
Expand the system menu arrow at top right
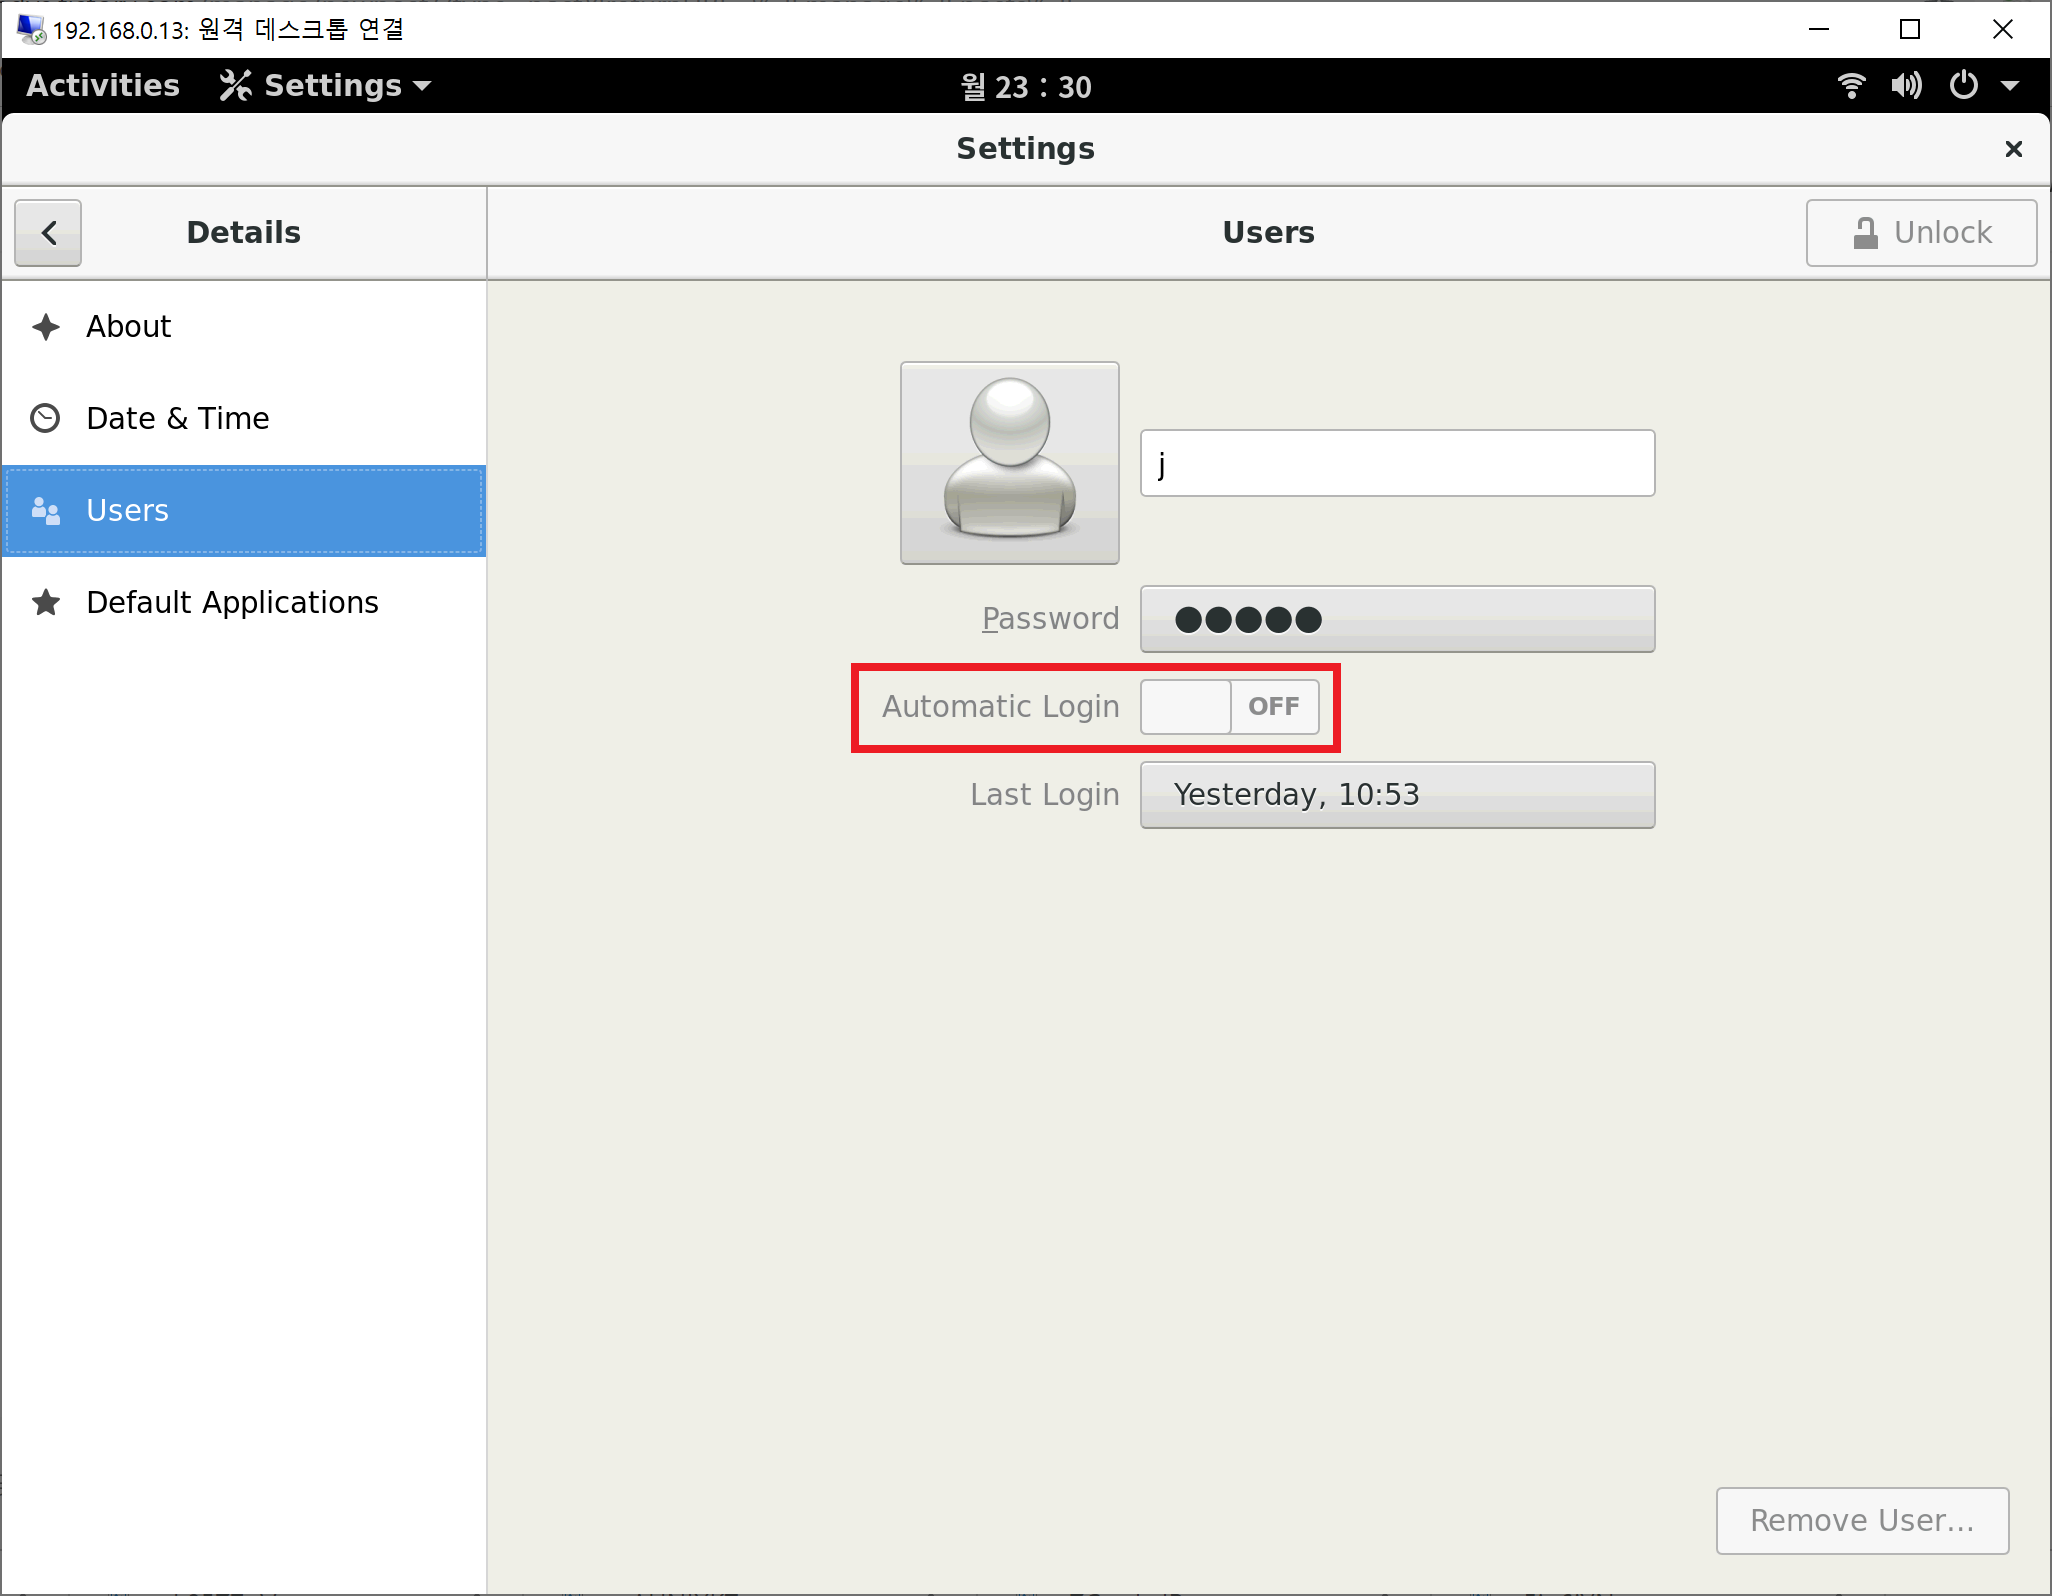[x=2011, y=86]
